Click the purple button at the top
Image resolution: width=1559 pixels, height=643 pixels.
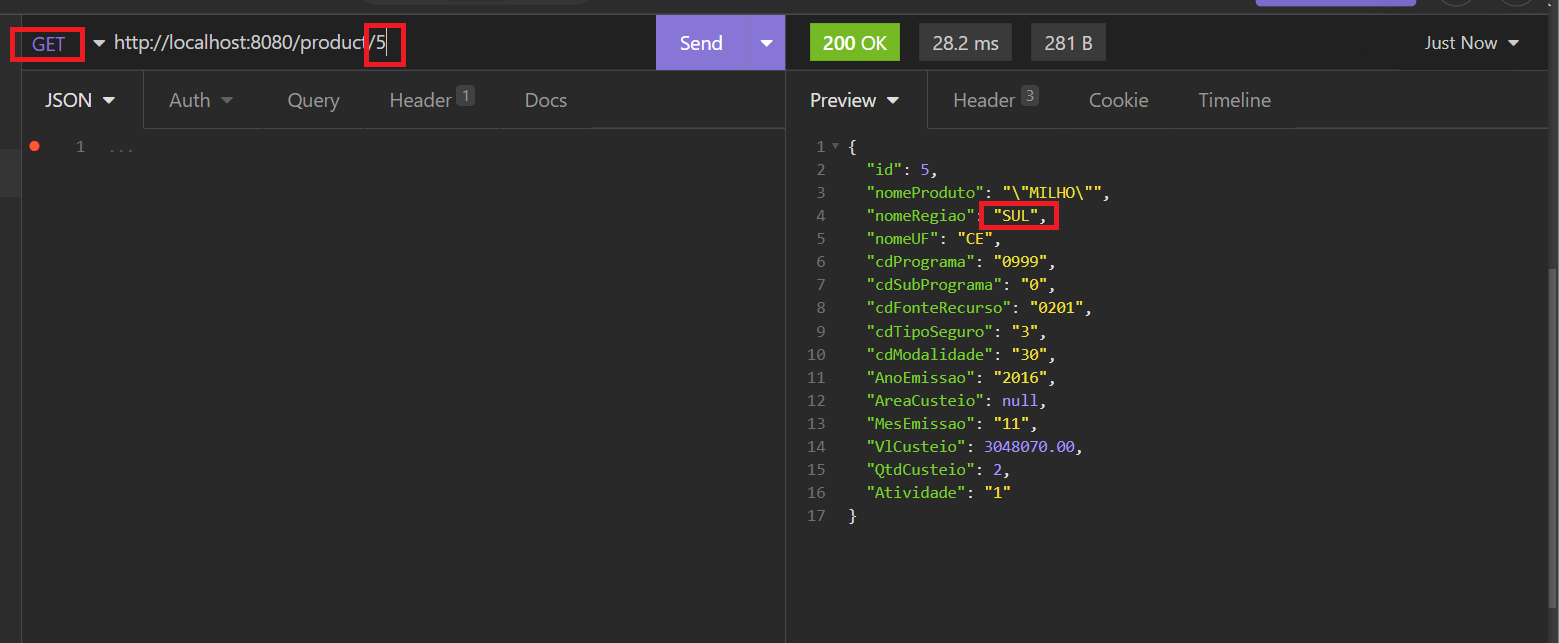pos(1335,3)
